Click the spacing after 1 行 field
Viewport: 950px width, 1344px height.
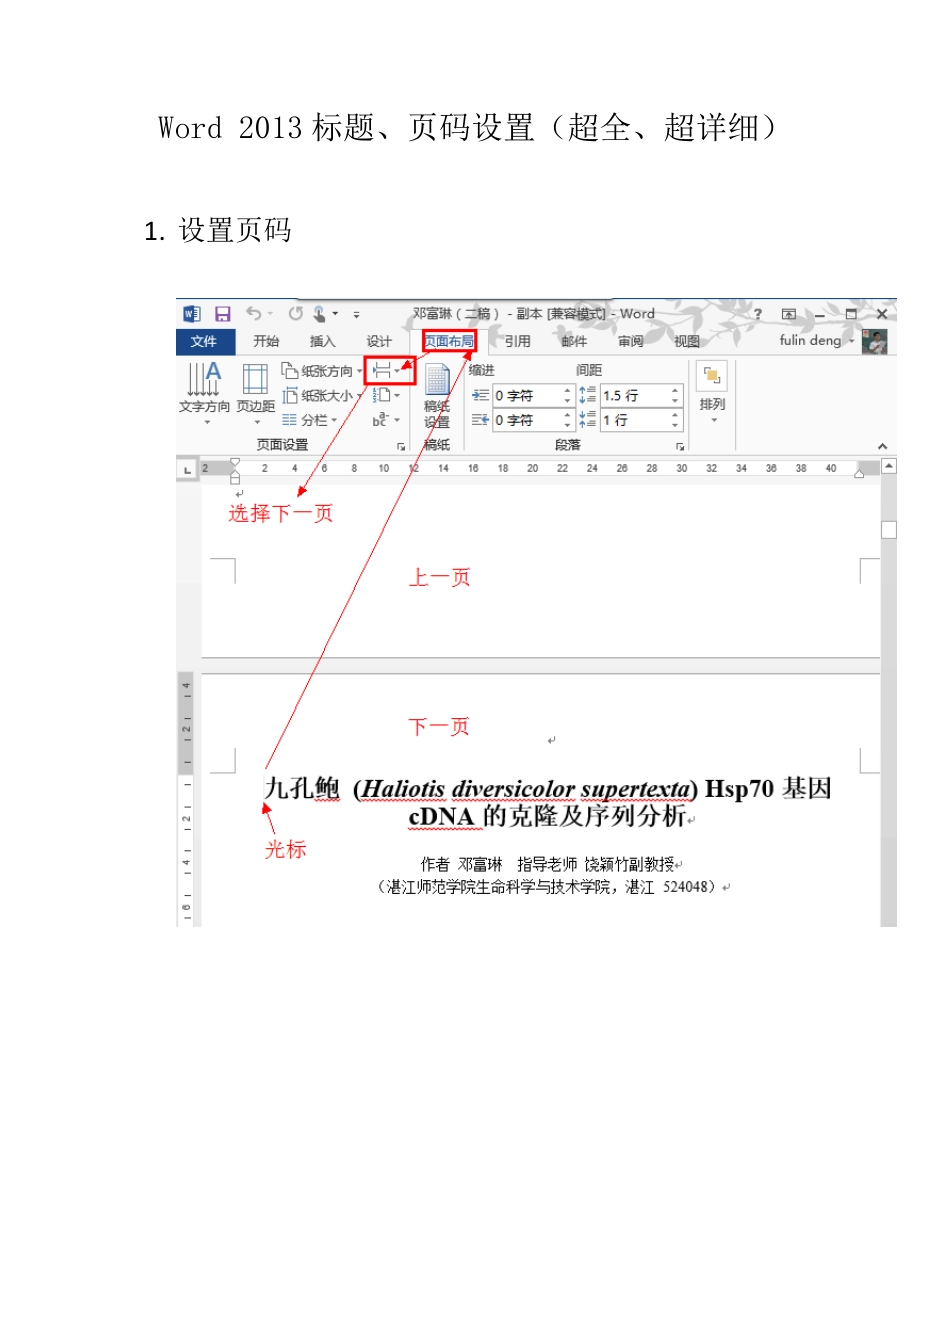pos(640,420)
